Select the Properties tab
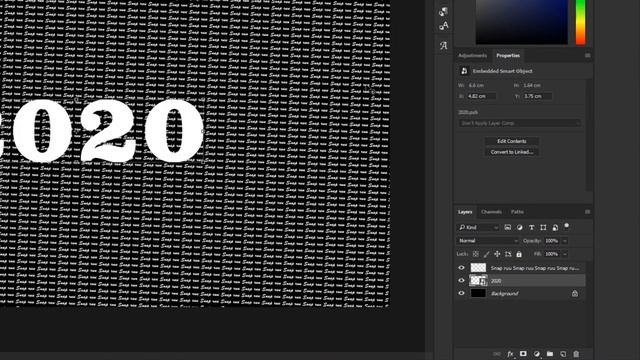Image resolution: width=640 pixels, height=360 pixels. coord(508,56)
